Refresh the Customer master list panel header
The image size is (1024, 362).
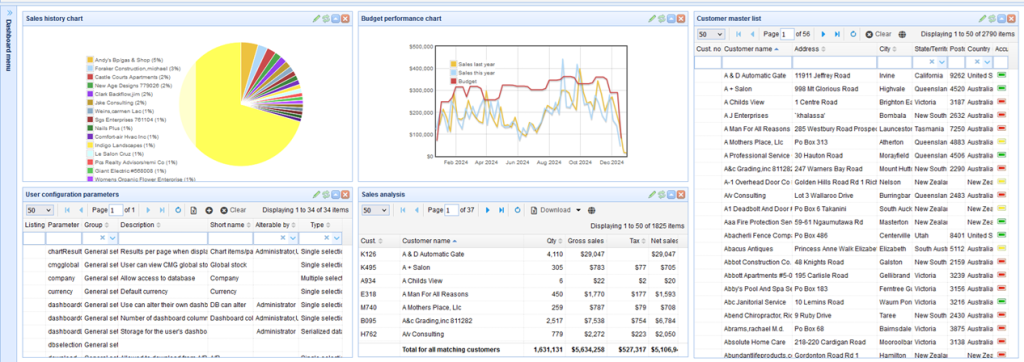click(991, 19)
